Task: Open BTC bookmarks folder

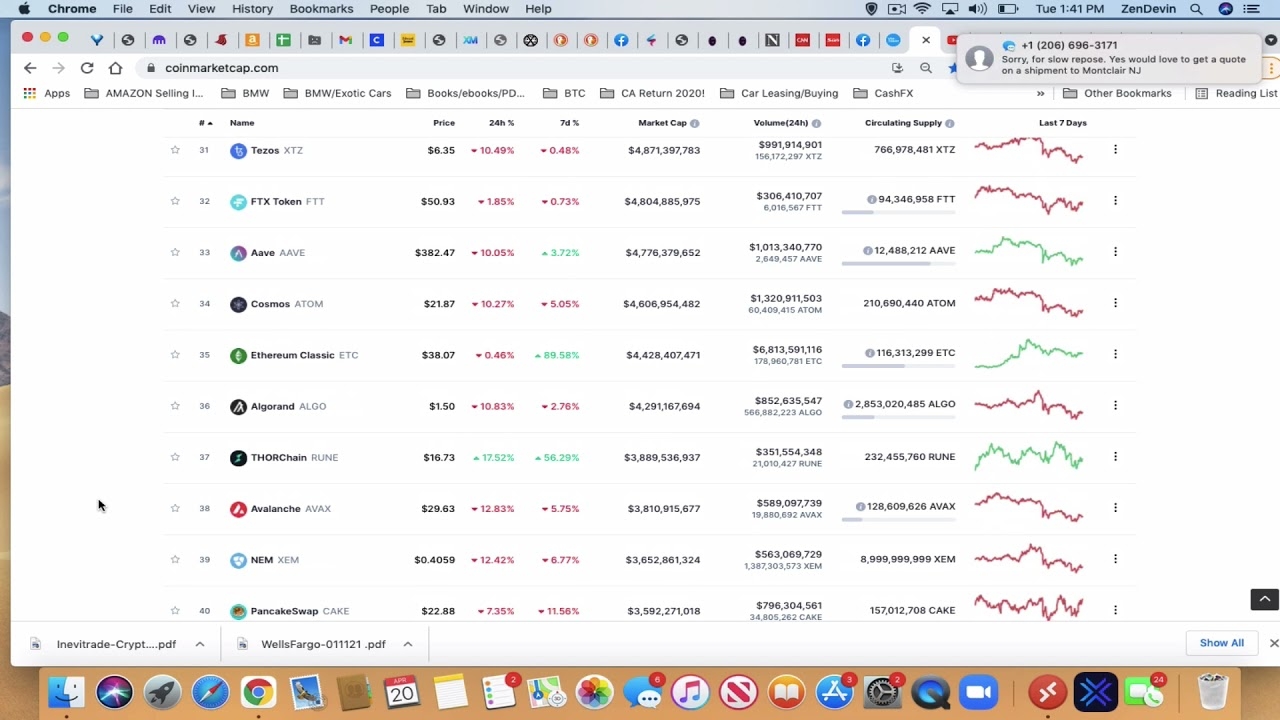Action: coord(564,93)
